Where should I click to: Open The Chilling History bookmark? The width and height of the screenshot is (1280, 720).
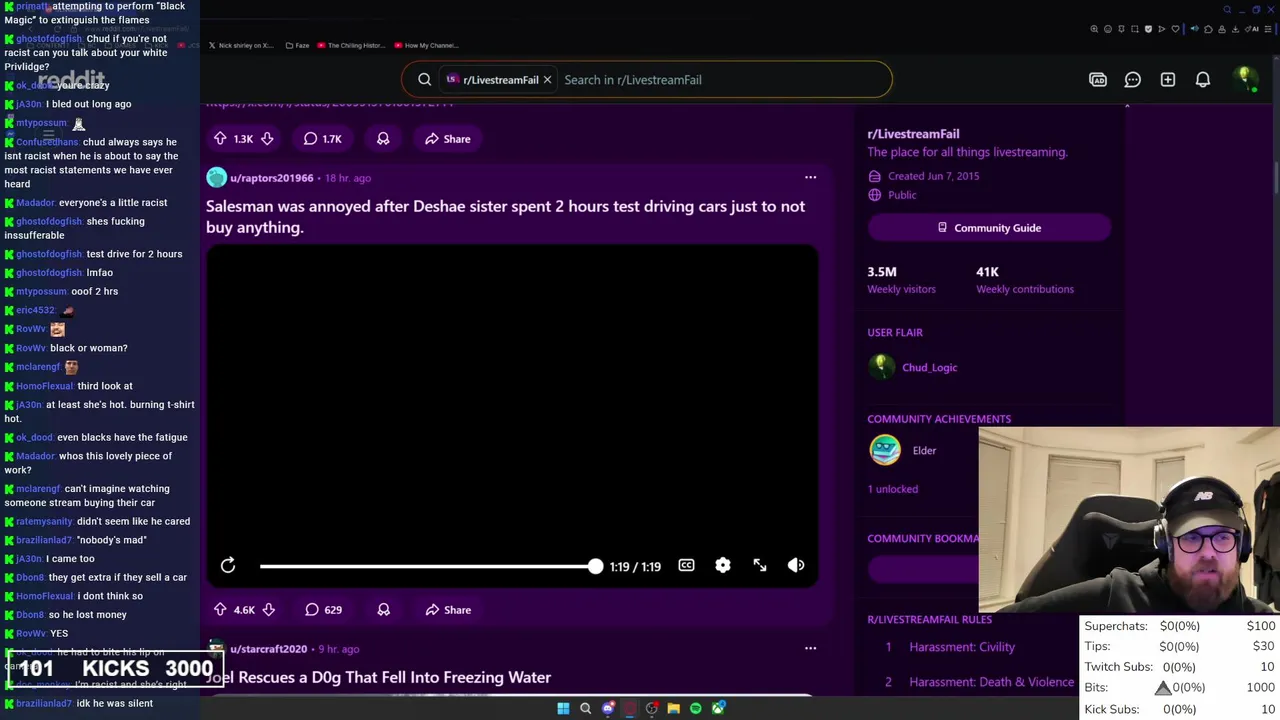pyautogui.click(x=350, y=45)
